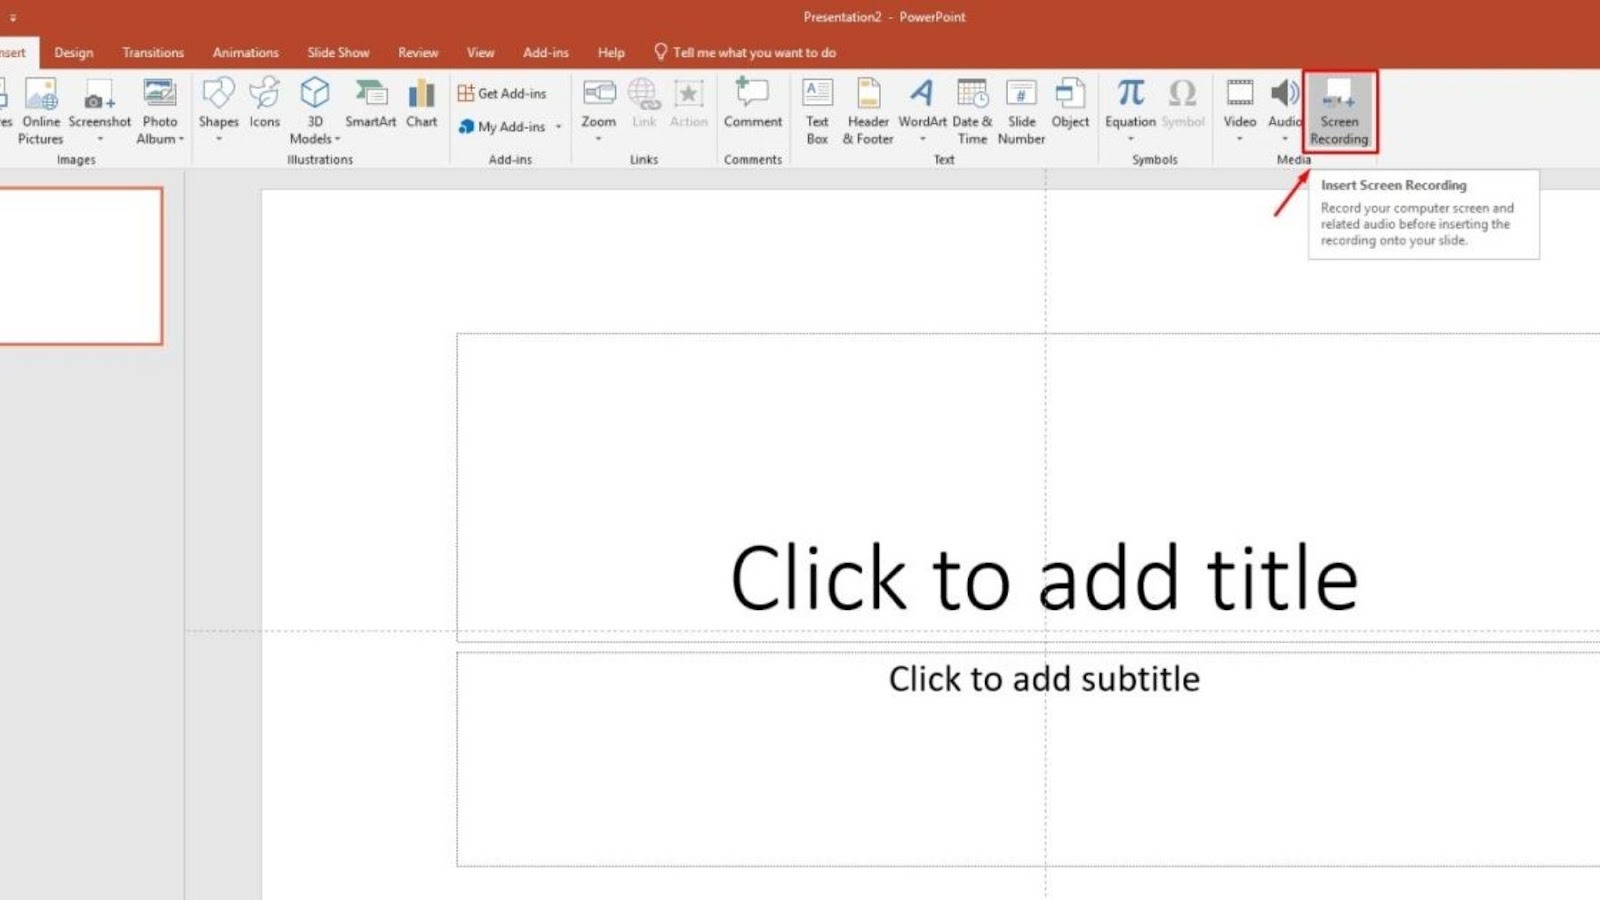
Task: Insert a Comment
Action: (x=753, y=104)
